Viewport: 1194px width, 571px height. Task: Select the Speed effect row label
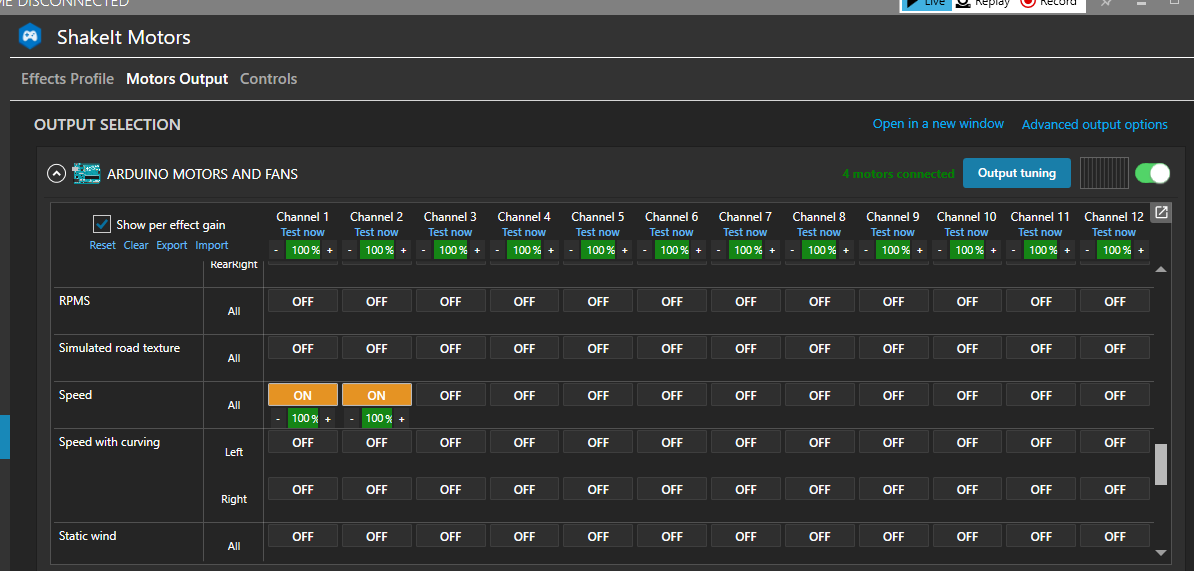75,395
